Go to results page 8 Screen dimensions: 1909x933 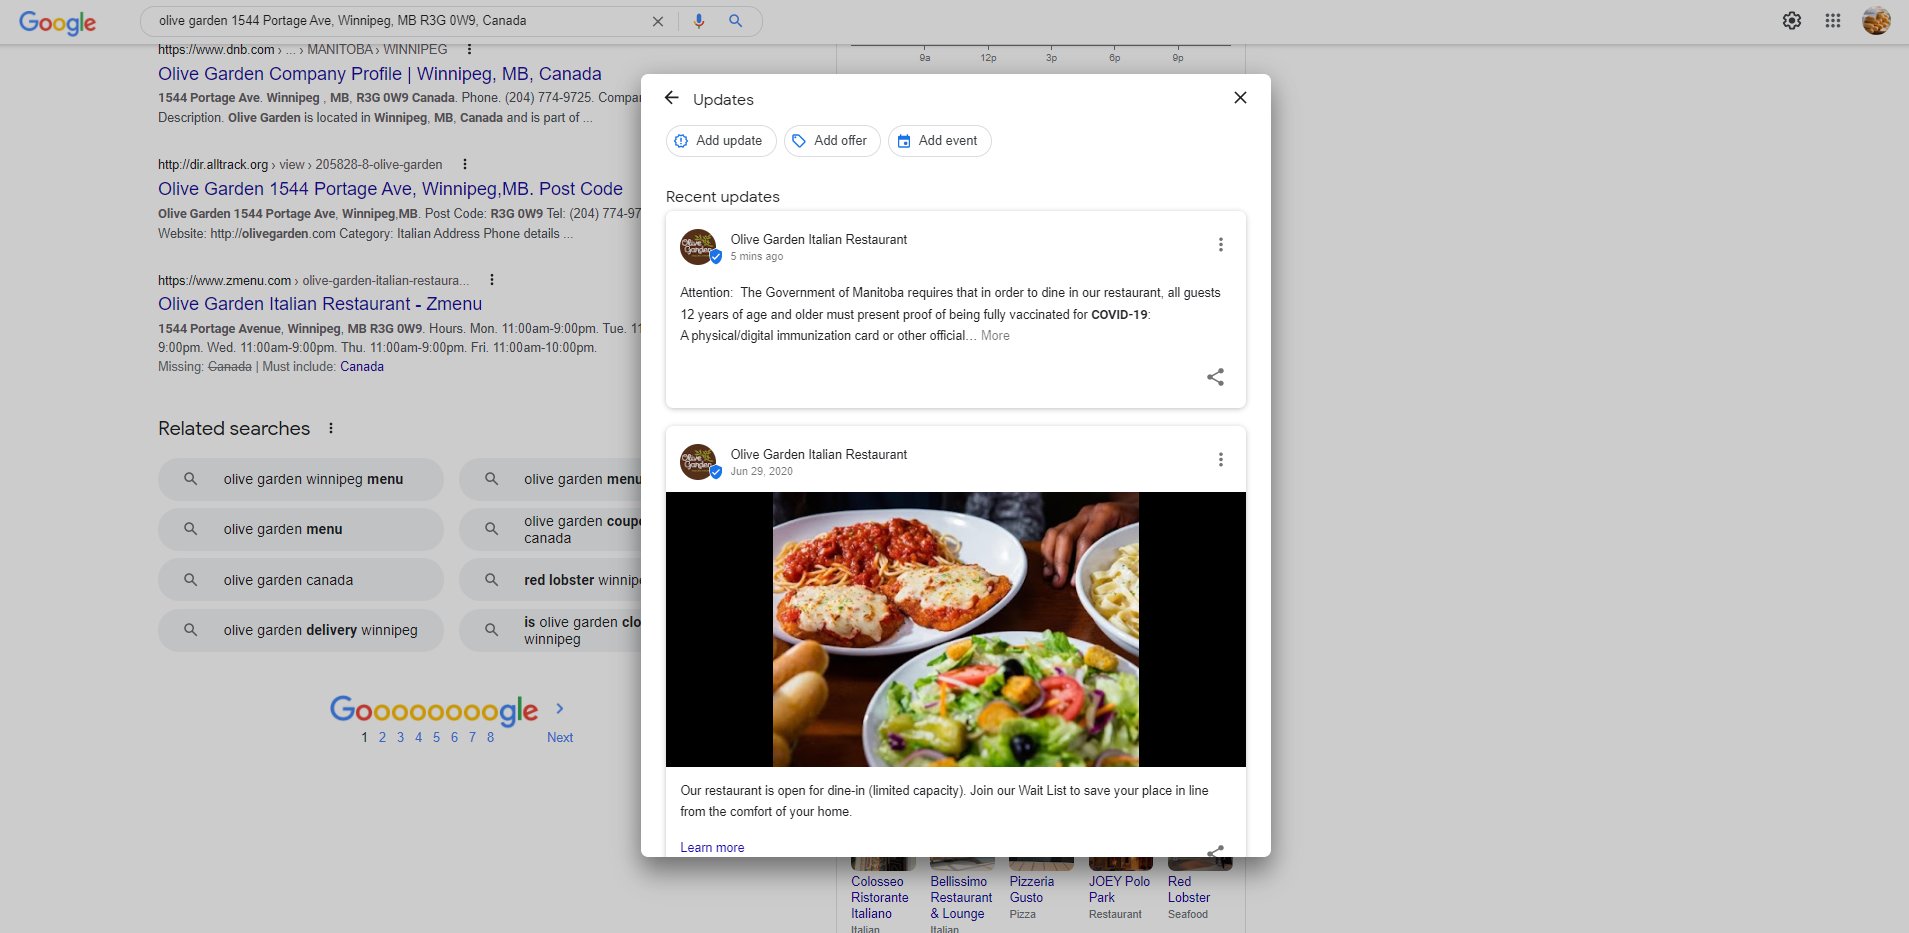click(x=490, y=738)
